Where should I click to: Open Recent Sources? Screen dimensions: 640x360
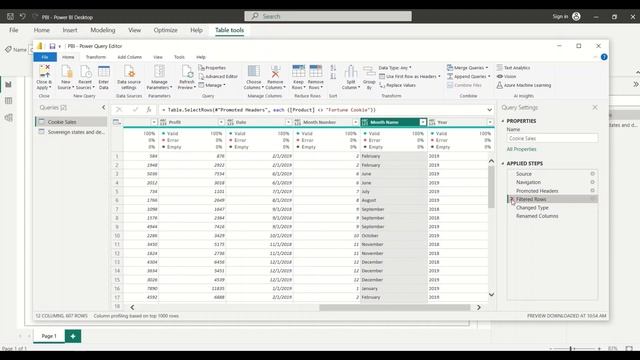(85, 77)
